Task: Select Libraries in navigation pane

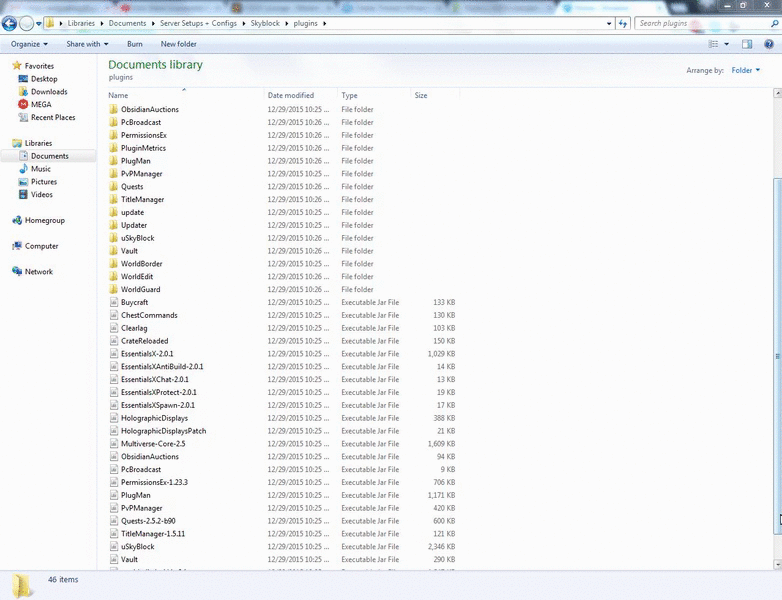Action: coord(38,143)
